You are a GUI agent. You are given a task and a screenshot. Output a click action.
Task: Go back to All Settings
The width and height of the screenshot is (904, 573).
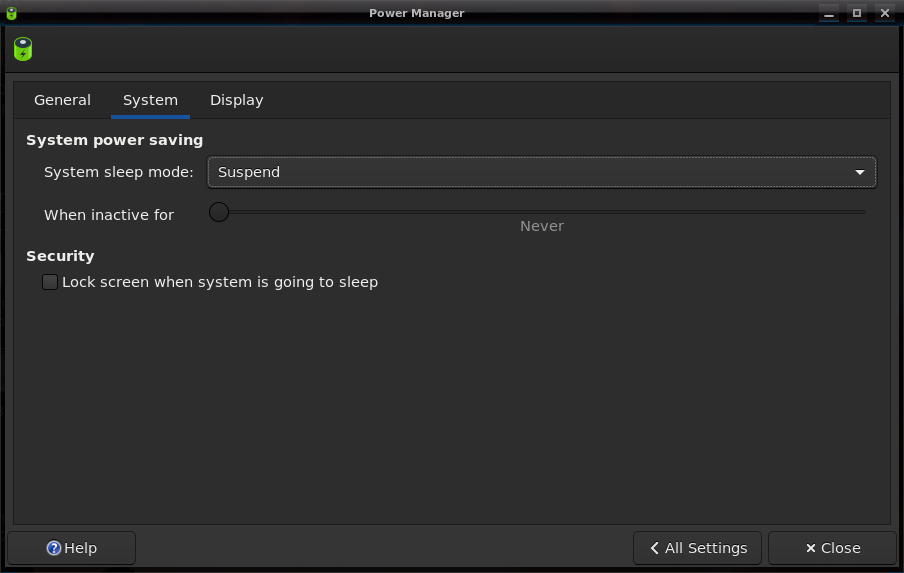[697, 548]
